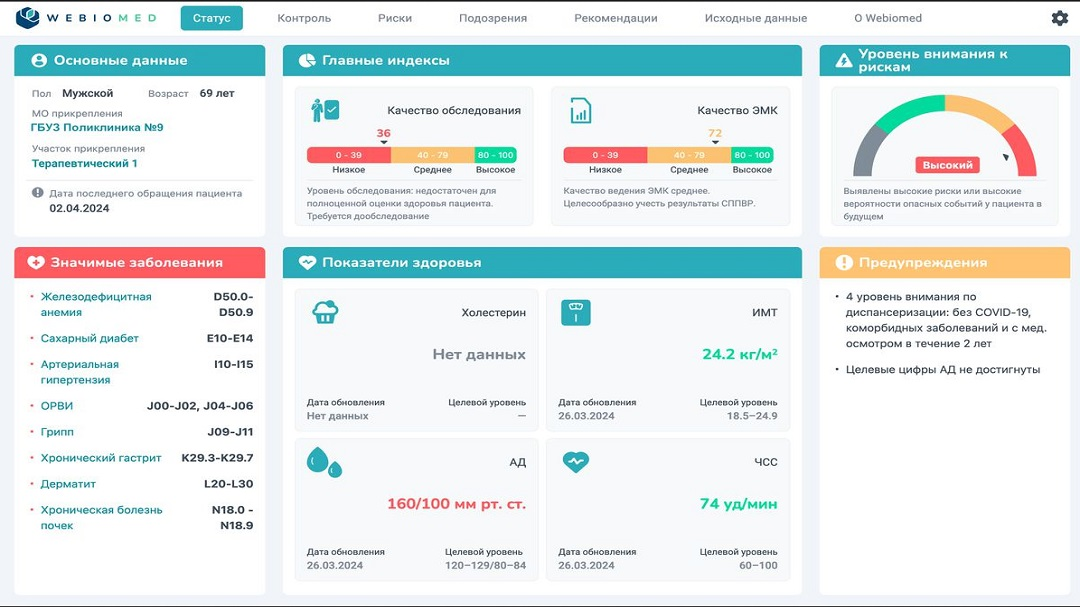Click the BMI weight scale icon
The width and height of the screenshot is (1080, 607).
(x=575, y=312)
